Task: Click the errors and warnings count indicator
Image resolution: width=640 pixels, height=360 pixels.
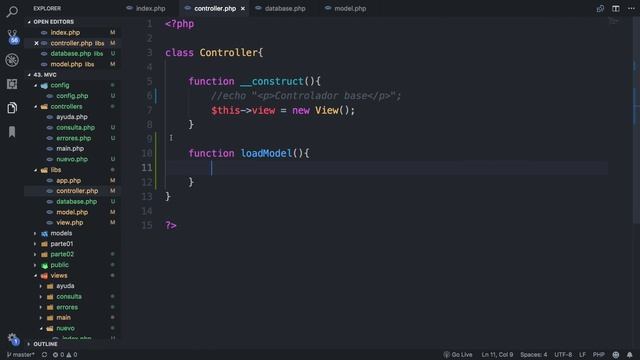Action: click(x=65, y=355)
